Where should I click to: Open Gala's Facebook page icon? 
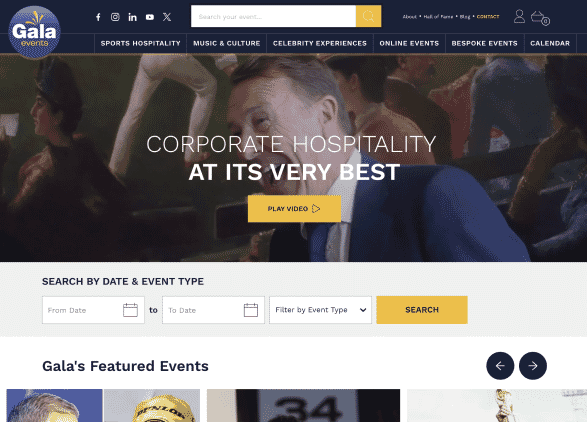(98, 17)
